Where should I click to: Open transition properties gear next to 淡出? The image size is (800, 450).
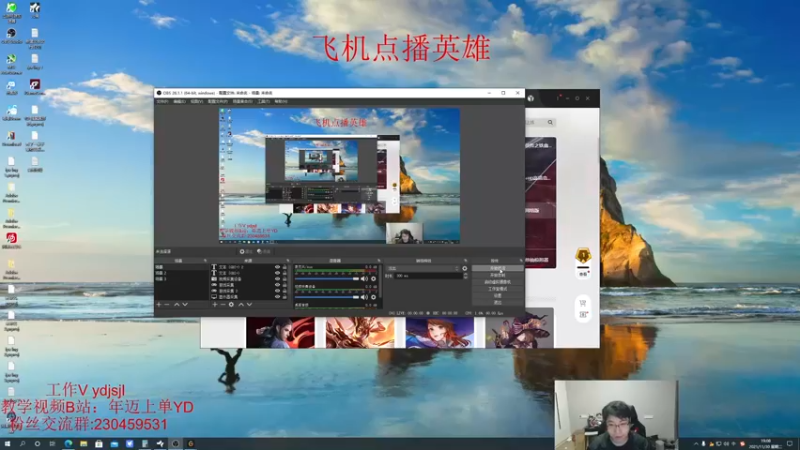tap(465, 268)
